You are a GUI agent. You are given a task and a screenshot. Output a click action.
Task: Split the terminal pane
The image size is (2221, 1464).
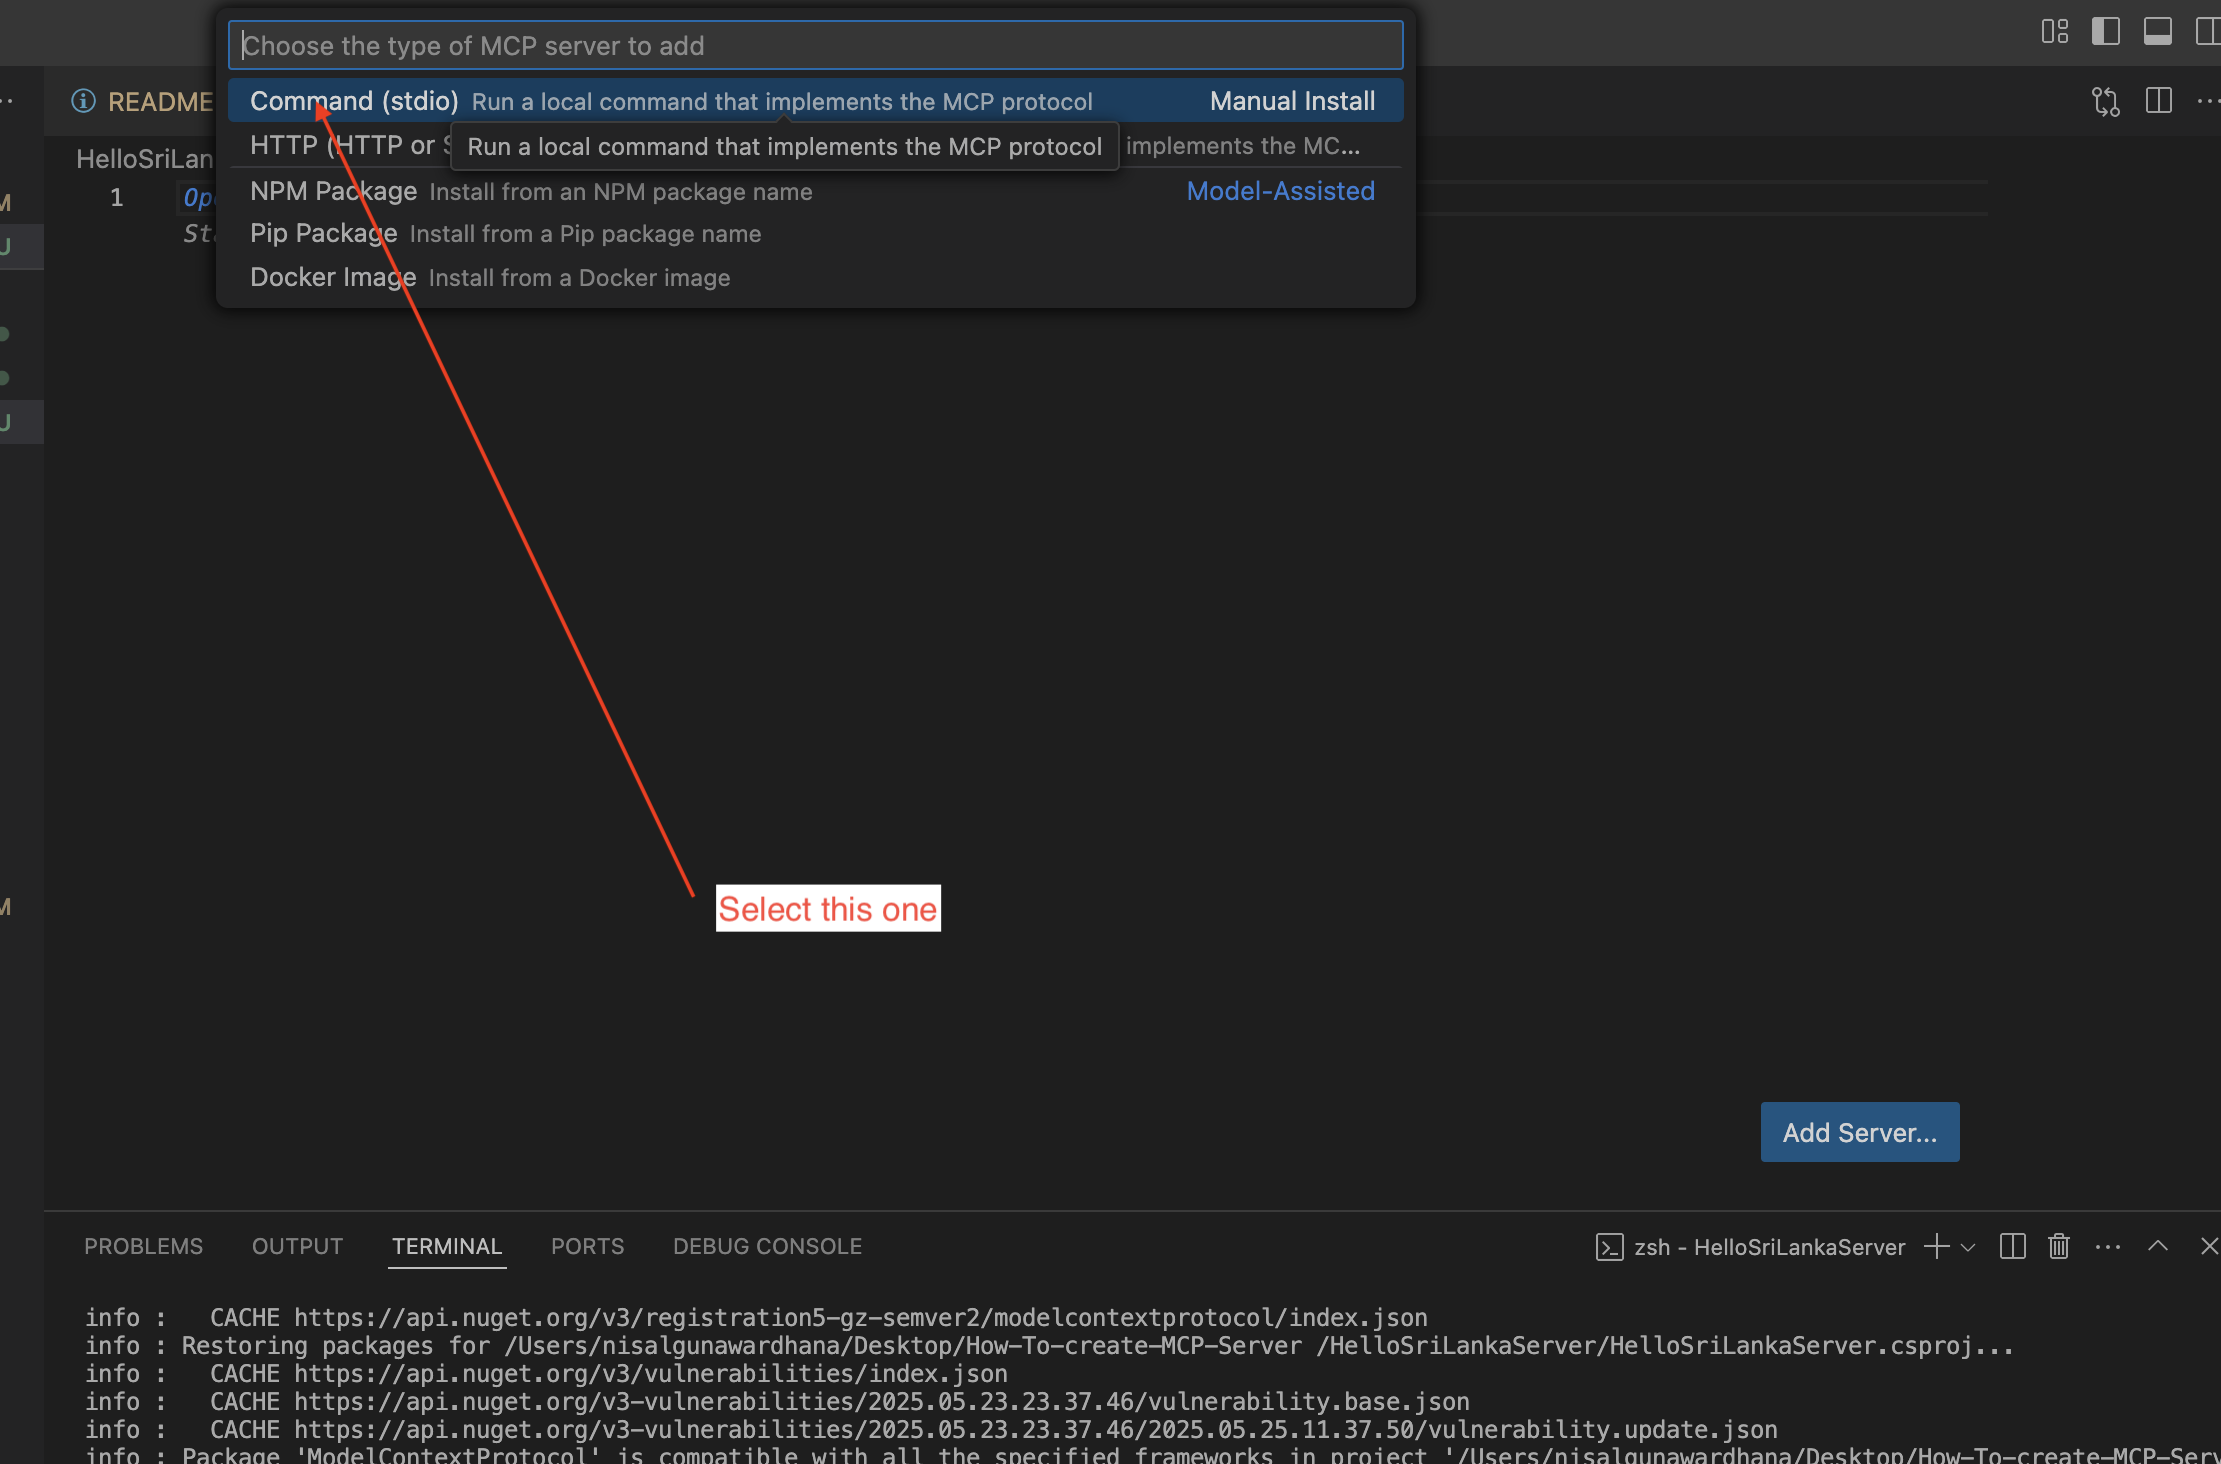2012,1246
